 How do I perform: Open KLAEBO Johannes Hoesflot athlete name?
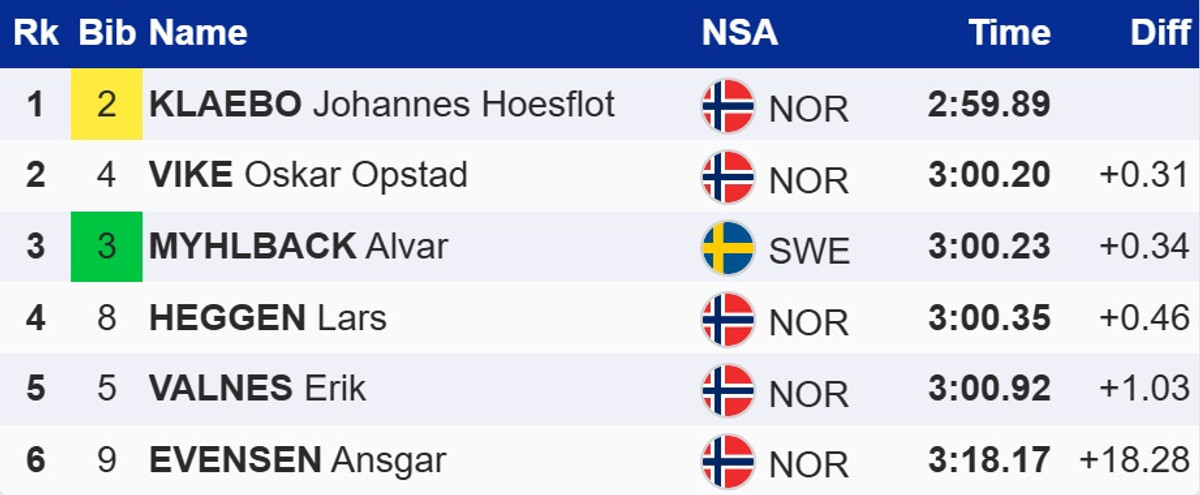coord(381,104)
